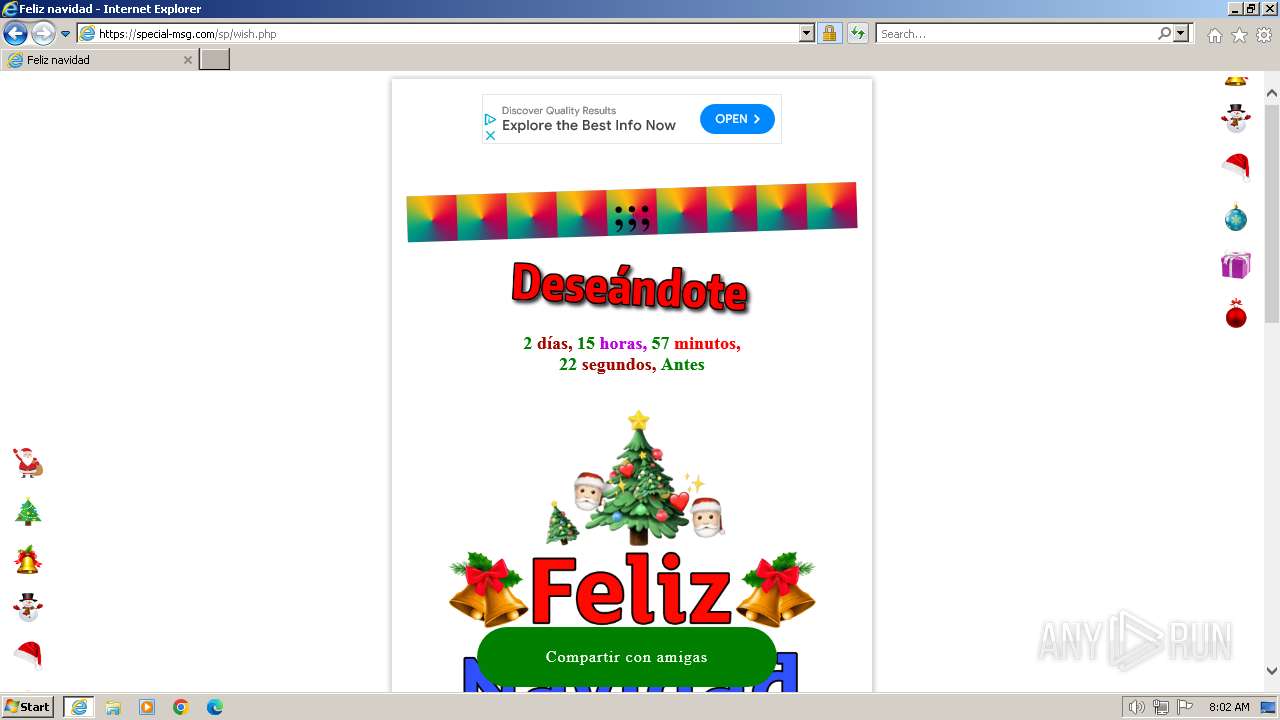Screen dimensions: 1280x720
Task: Click the 'Compartir con amigas' button
Action: click(x=627, y=657)
